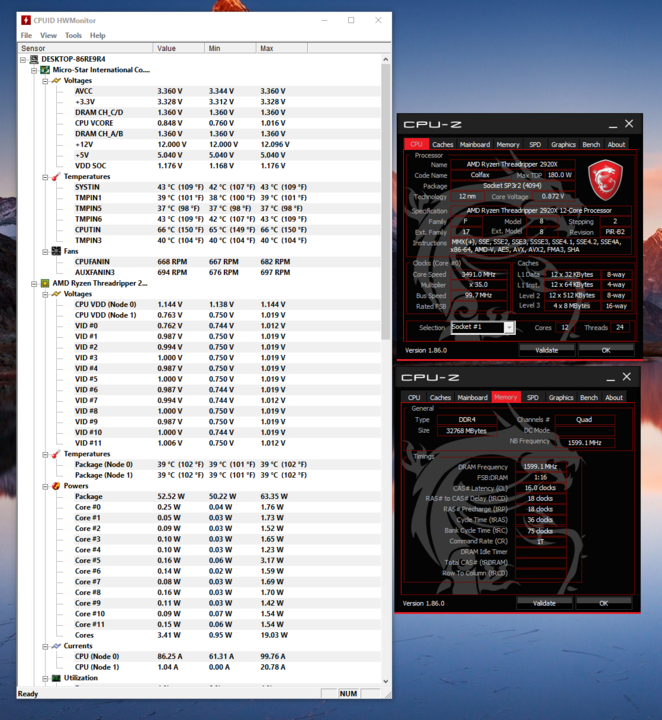The width and height of the screenshot is (662, 720).
Task: Click the Value column header
Action: coord(179,48)
